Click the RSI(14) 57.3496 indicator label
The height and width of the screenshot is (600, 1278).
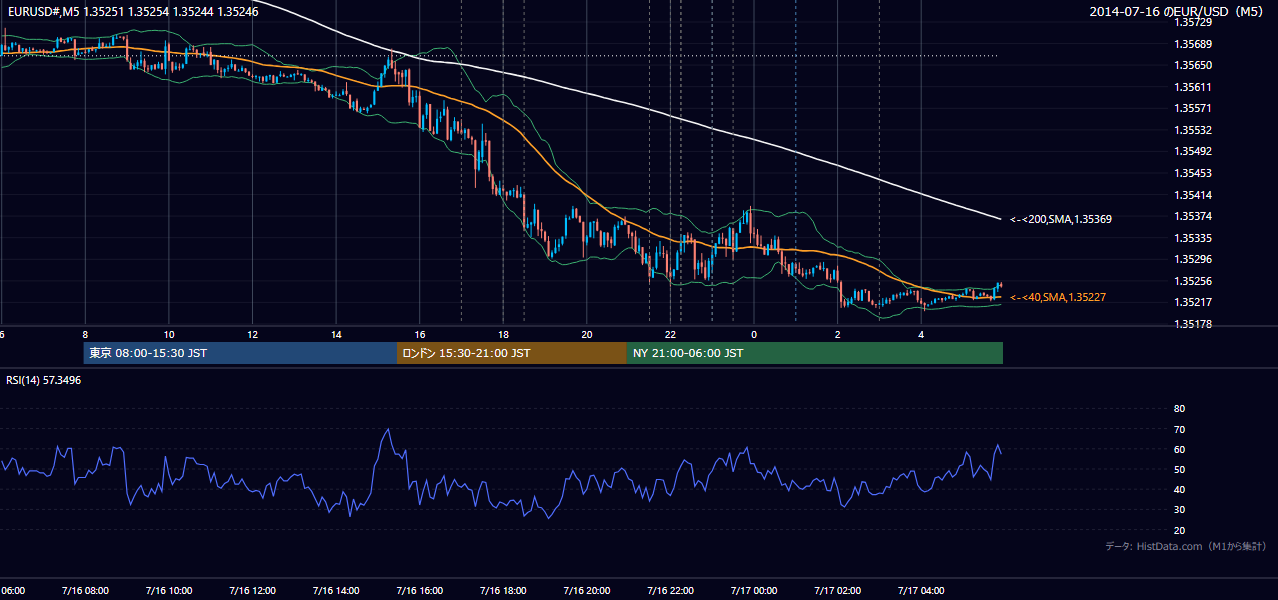coord(44,380)
